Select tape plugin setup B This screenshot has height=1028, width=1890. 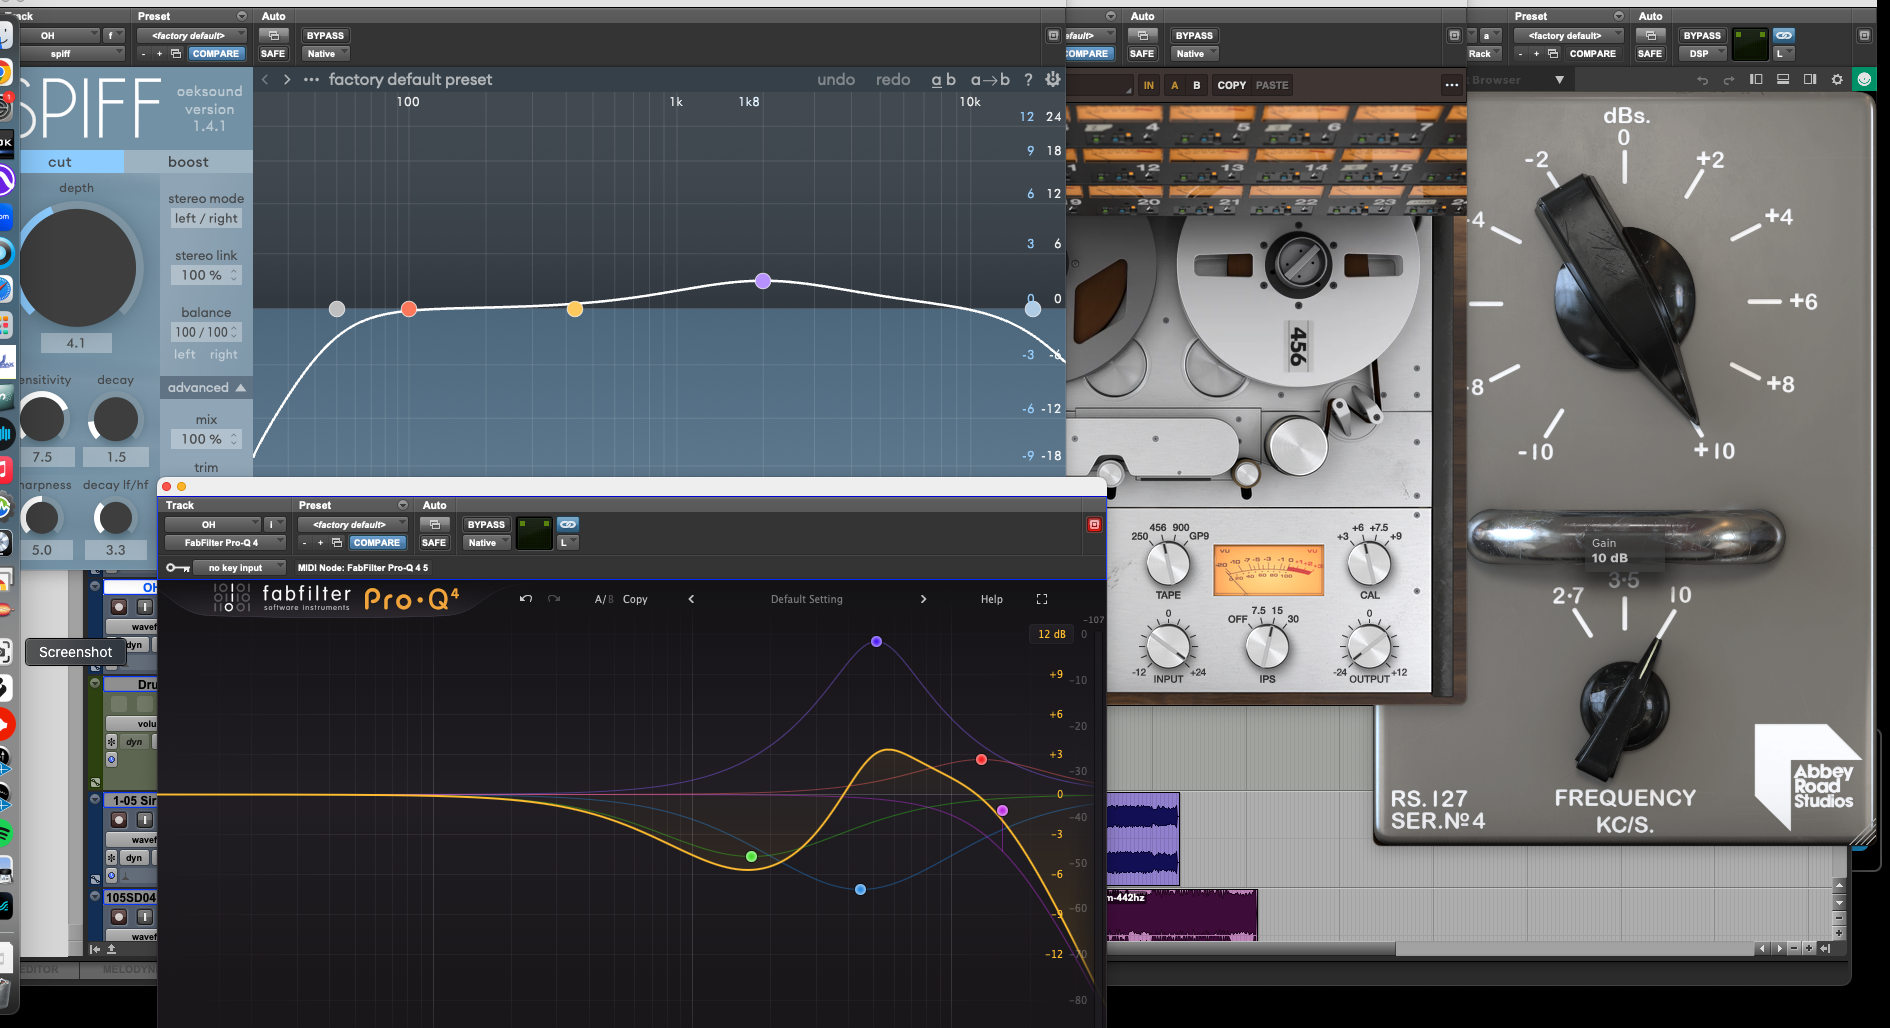coord(1197,85)
